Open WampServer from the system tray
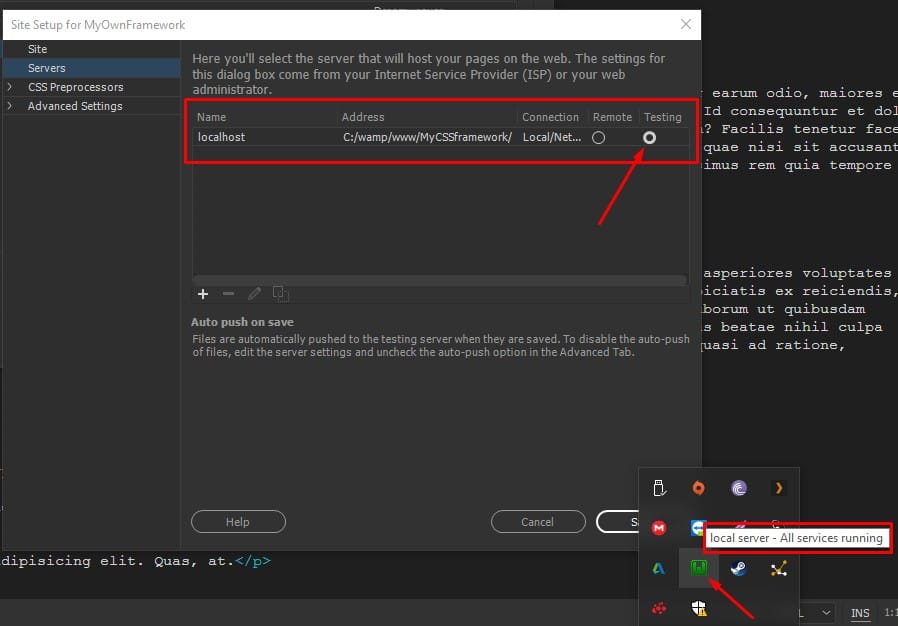Screen dimensions: 898x626 (699, 569)
